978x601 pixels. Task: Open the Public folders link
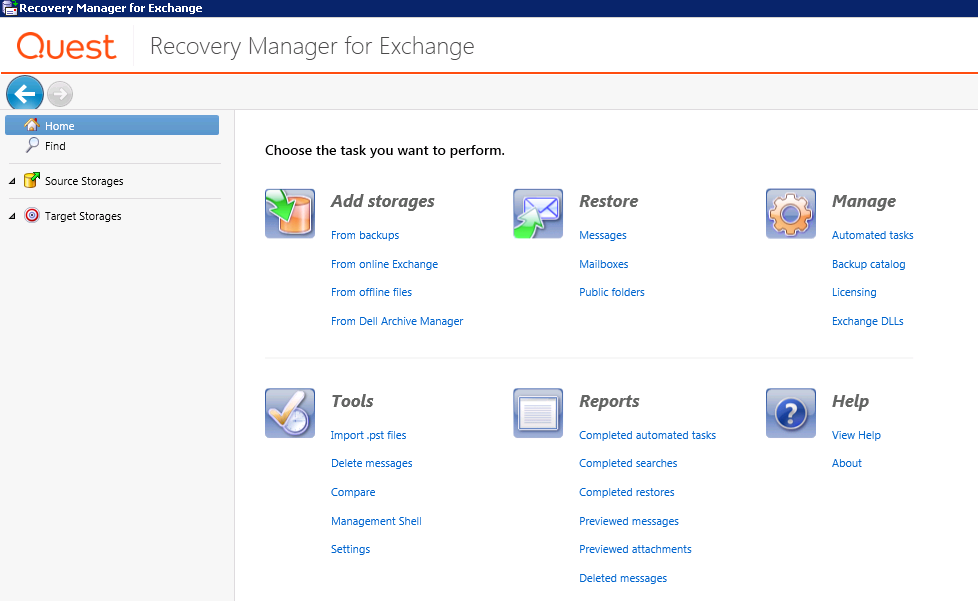click(x=611, y=292)
